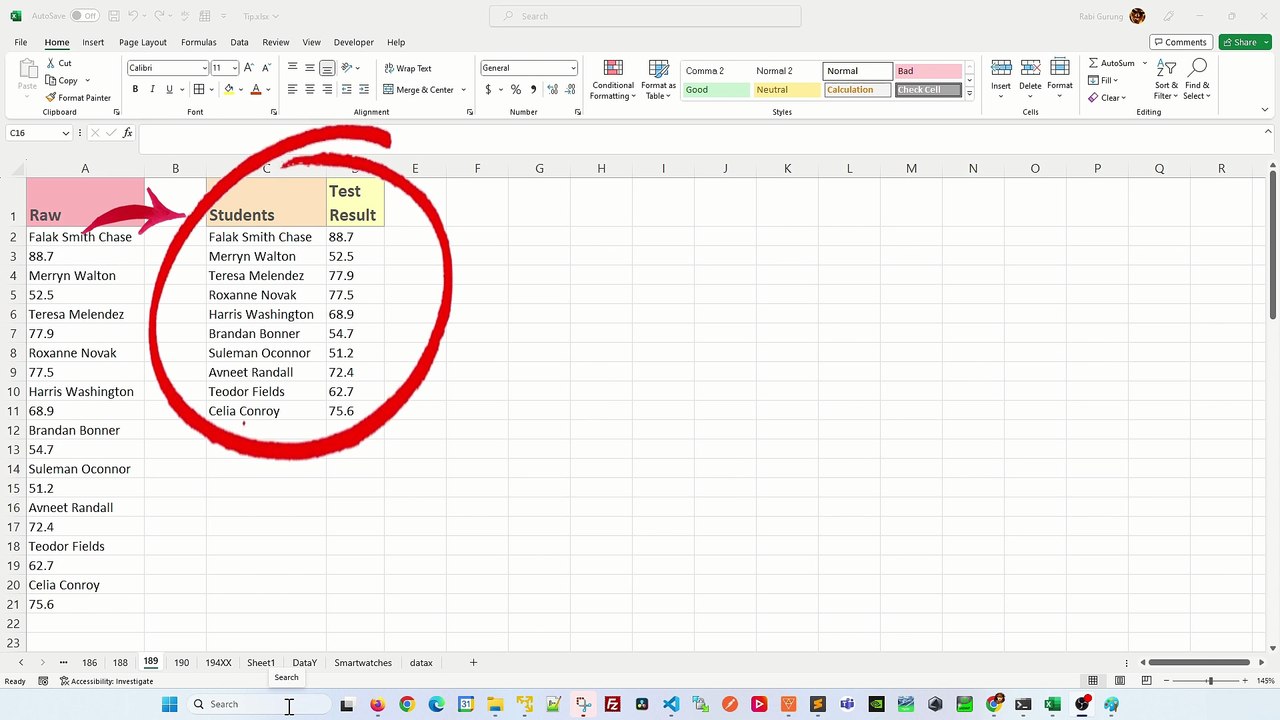Apply Neutral cell style
This screenshot has height=720, width=1280.
786,90
